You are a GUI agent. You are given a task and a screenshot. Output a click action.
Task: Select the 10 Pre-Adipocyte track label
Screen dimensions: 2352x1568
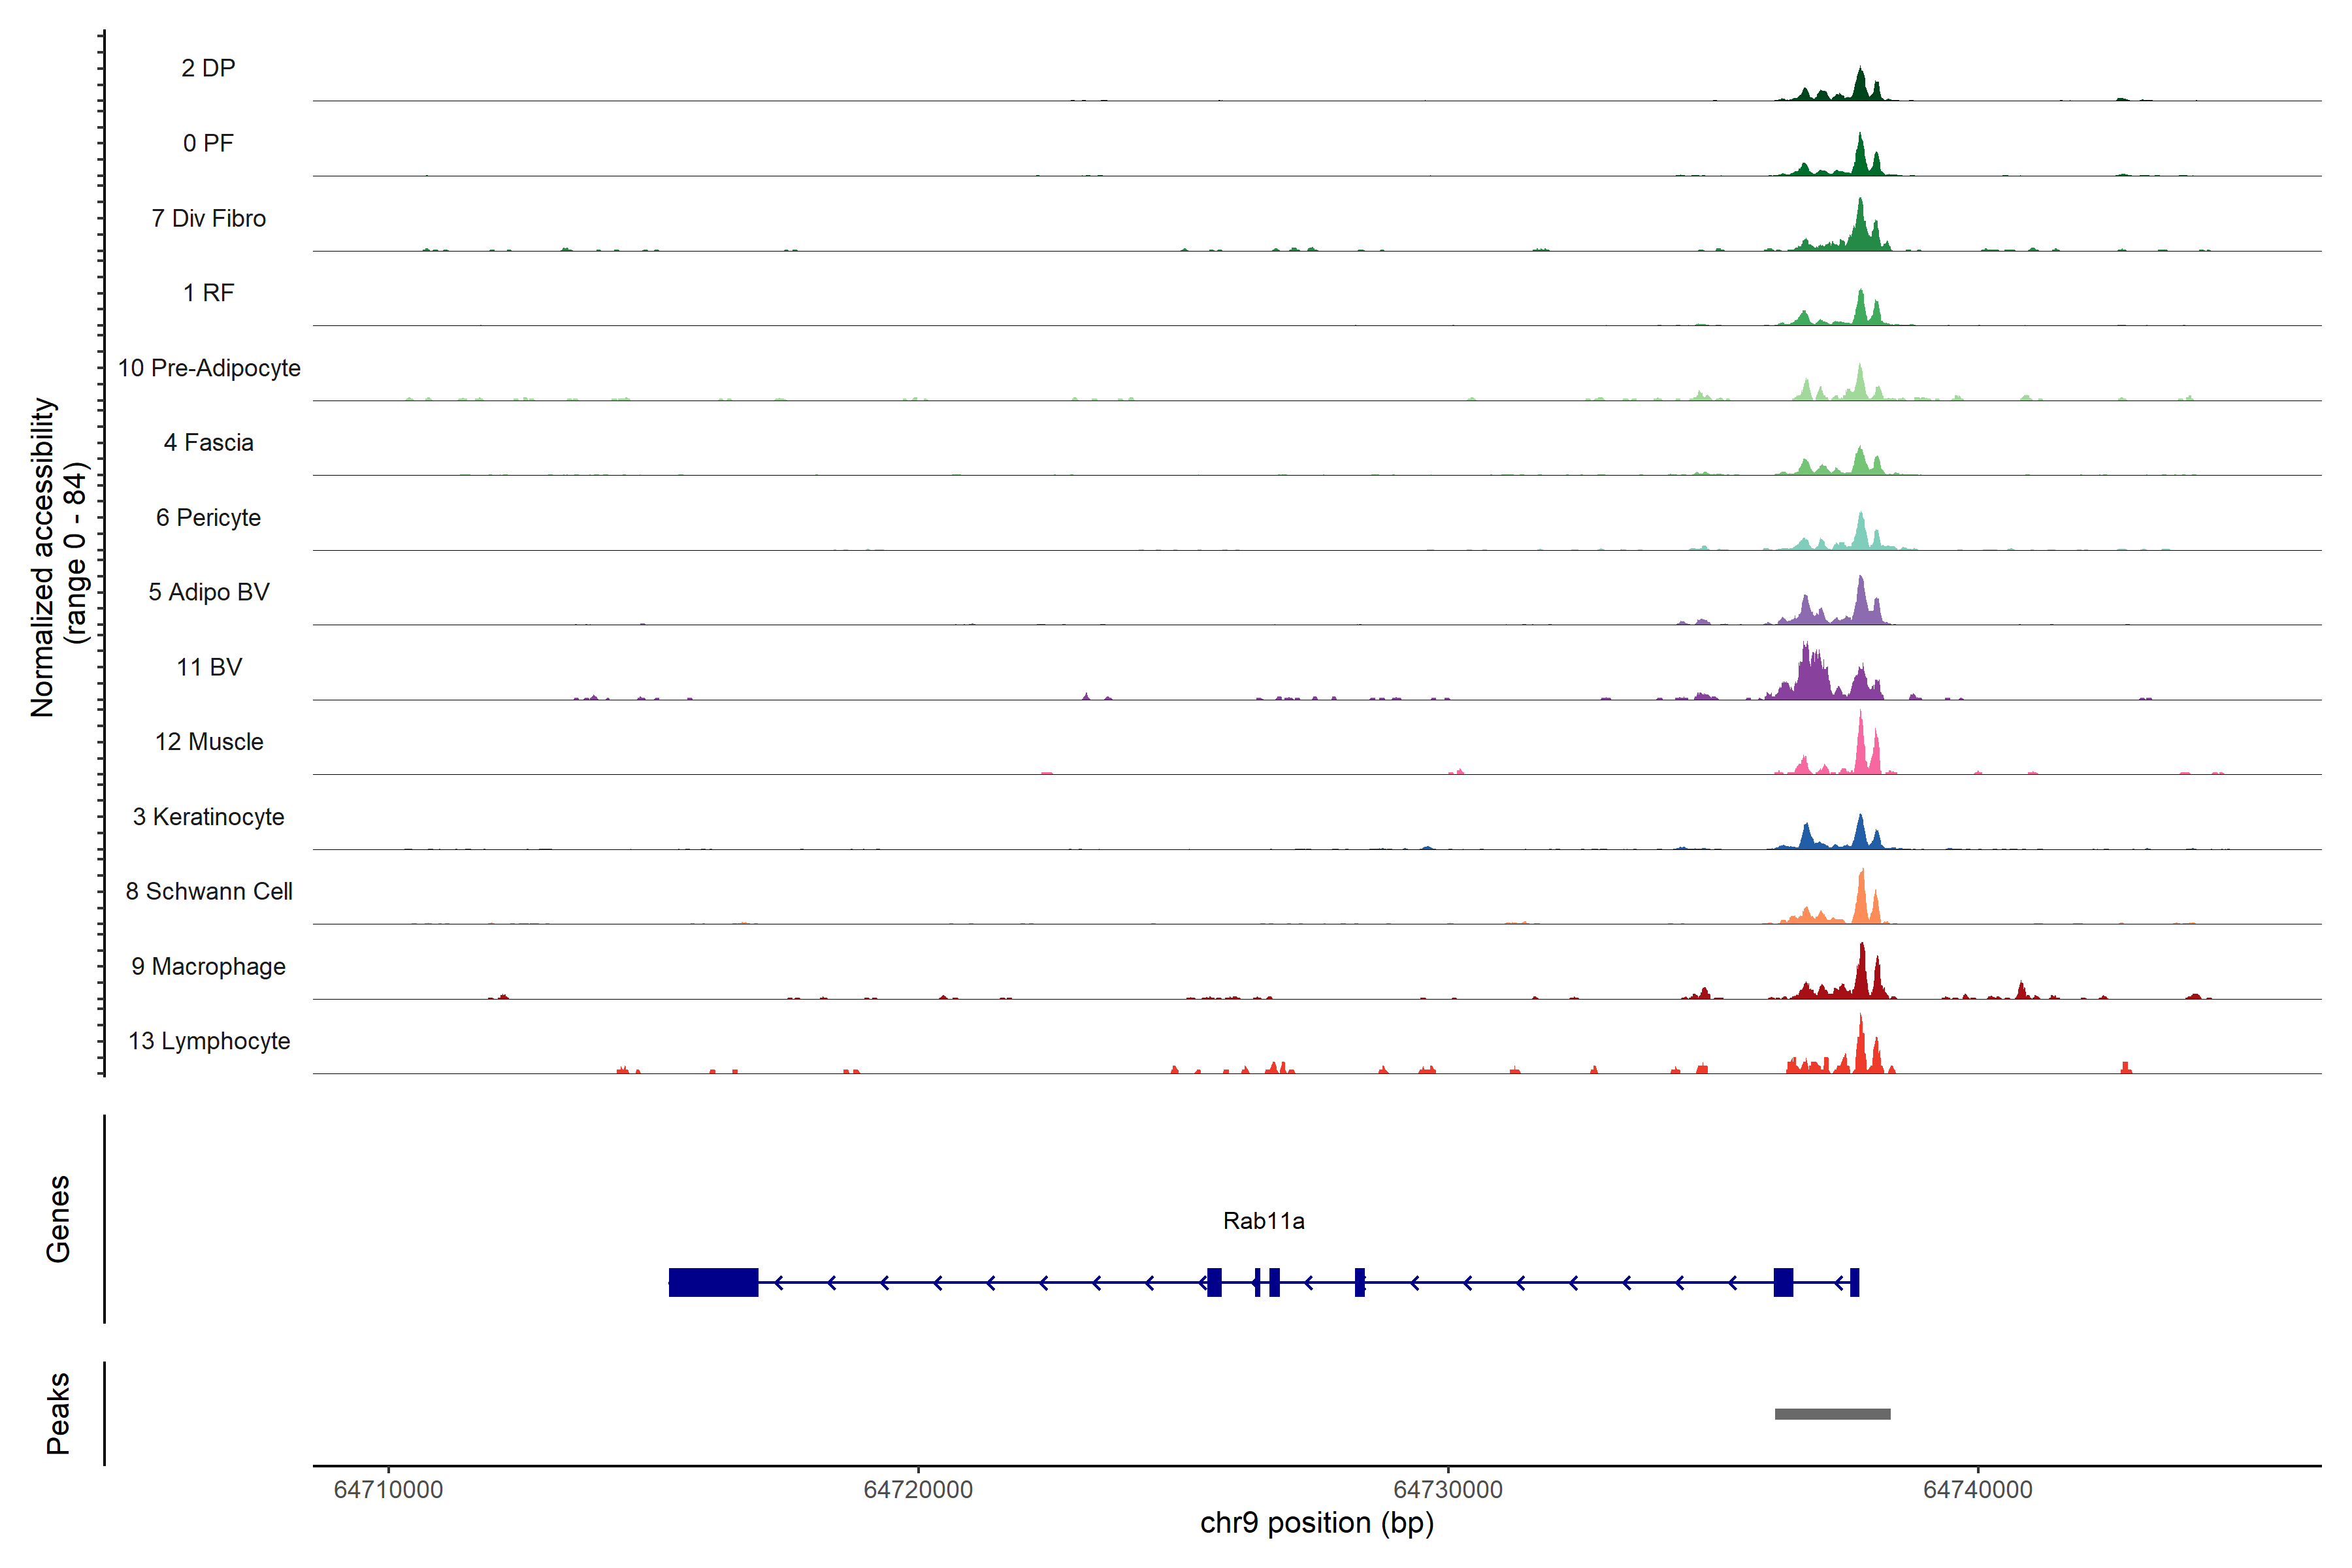click(208, 368)
